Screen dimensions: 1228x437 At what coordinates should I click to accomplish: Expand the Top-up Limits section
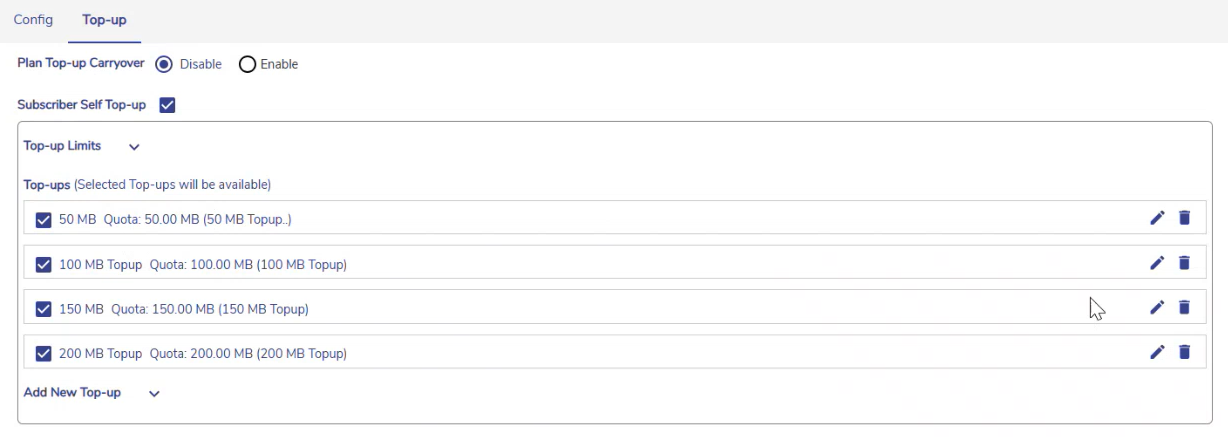(x=134, y=147)
